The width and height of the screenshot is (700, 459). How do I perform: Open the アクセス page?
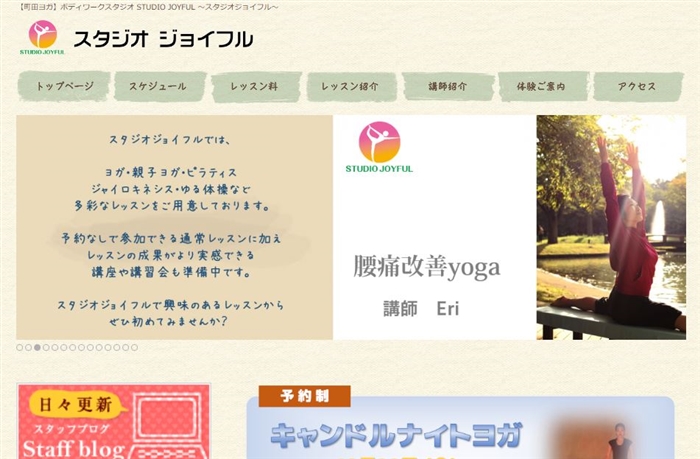(638, 86)
